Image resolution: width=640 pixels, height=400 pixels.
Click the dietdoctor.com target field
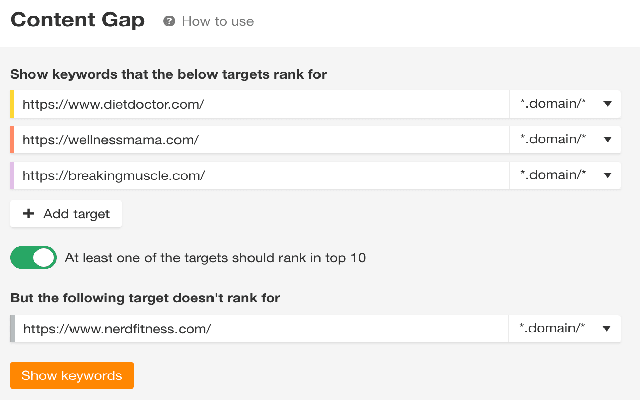tap(260, 104)
